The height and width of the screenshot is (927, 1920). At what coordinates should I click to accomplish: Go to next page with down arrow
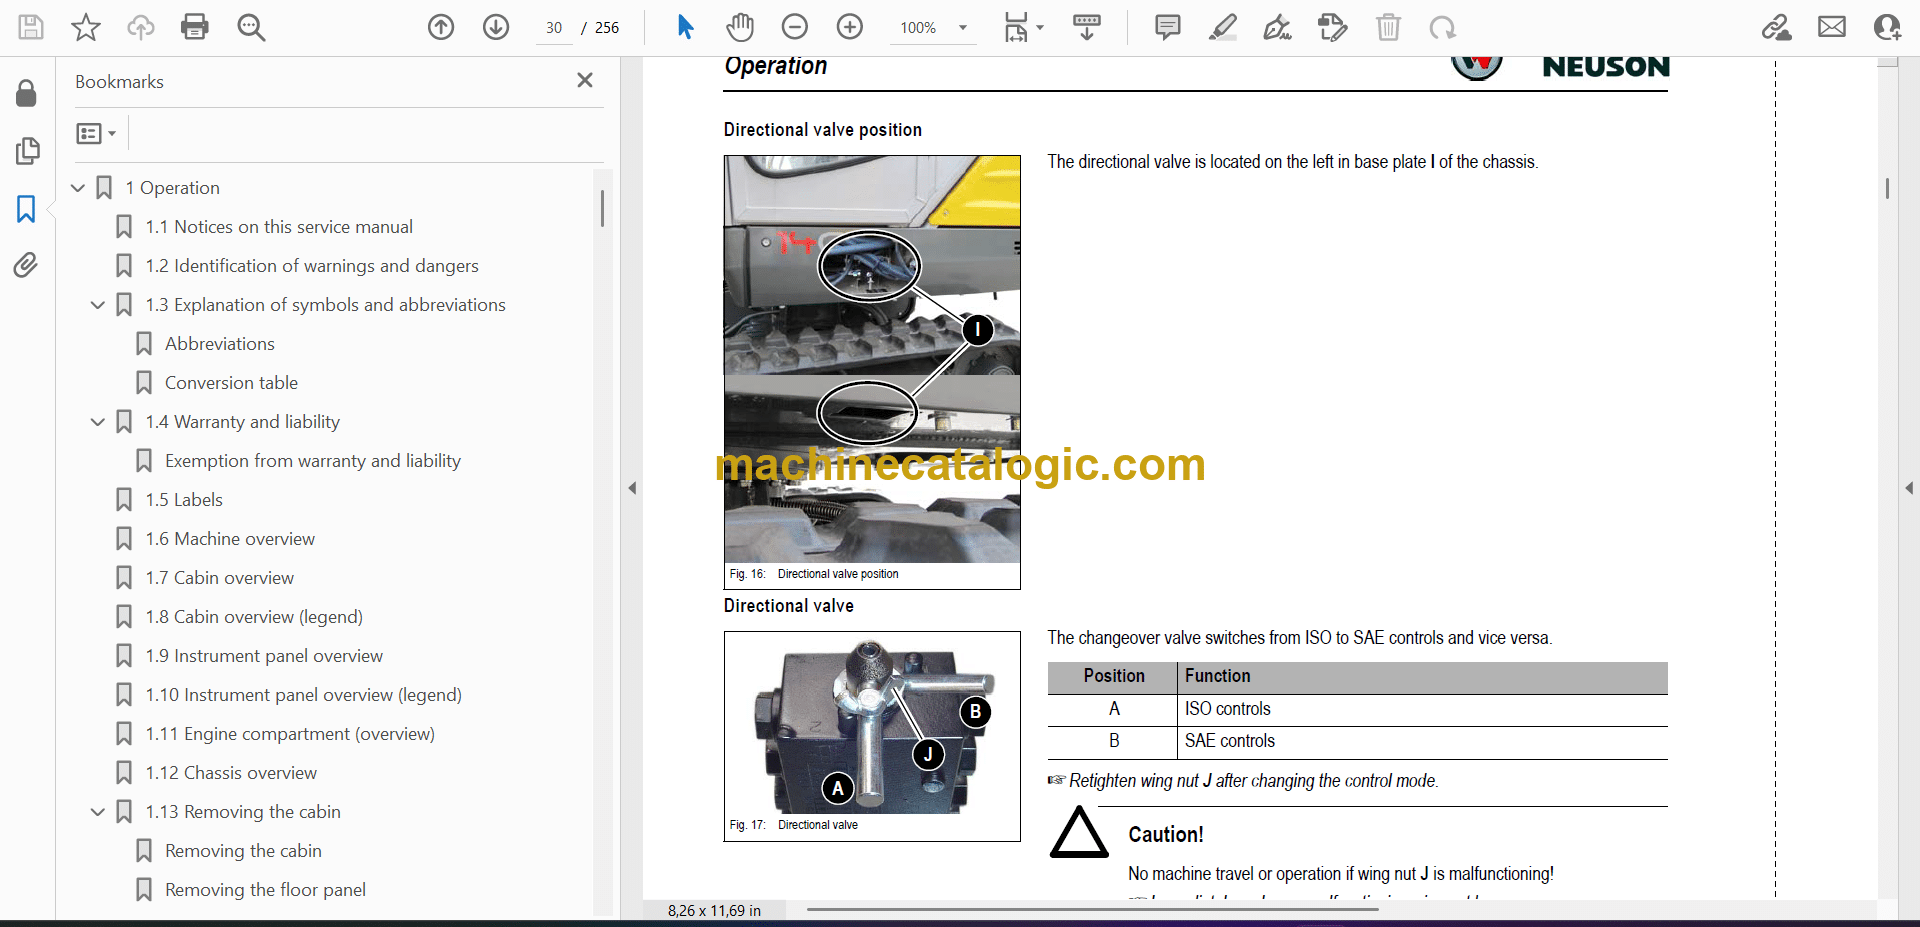coord(496,27)
